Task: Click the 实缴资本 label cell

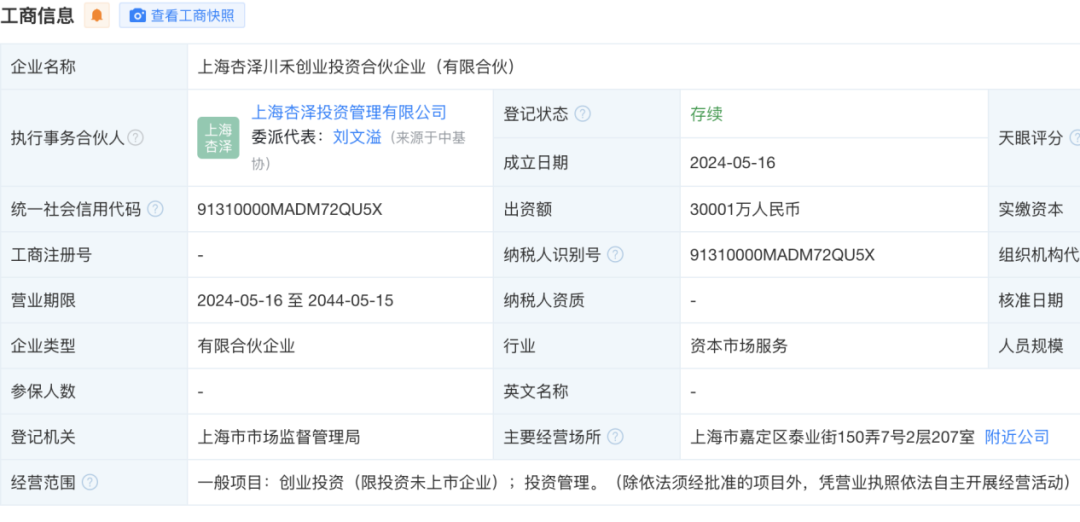Action: click(1034, 209)
